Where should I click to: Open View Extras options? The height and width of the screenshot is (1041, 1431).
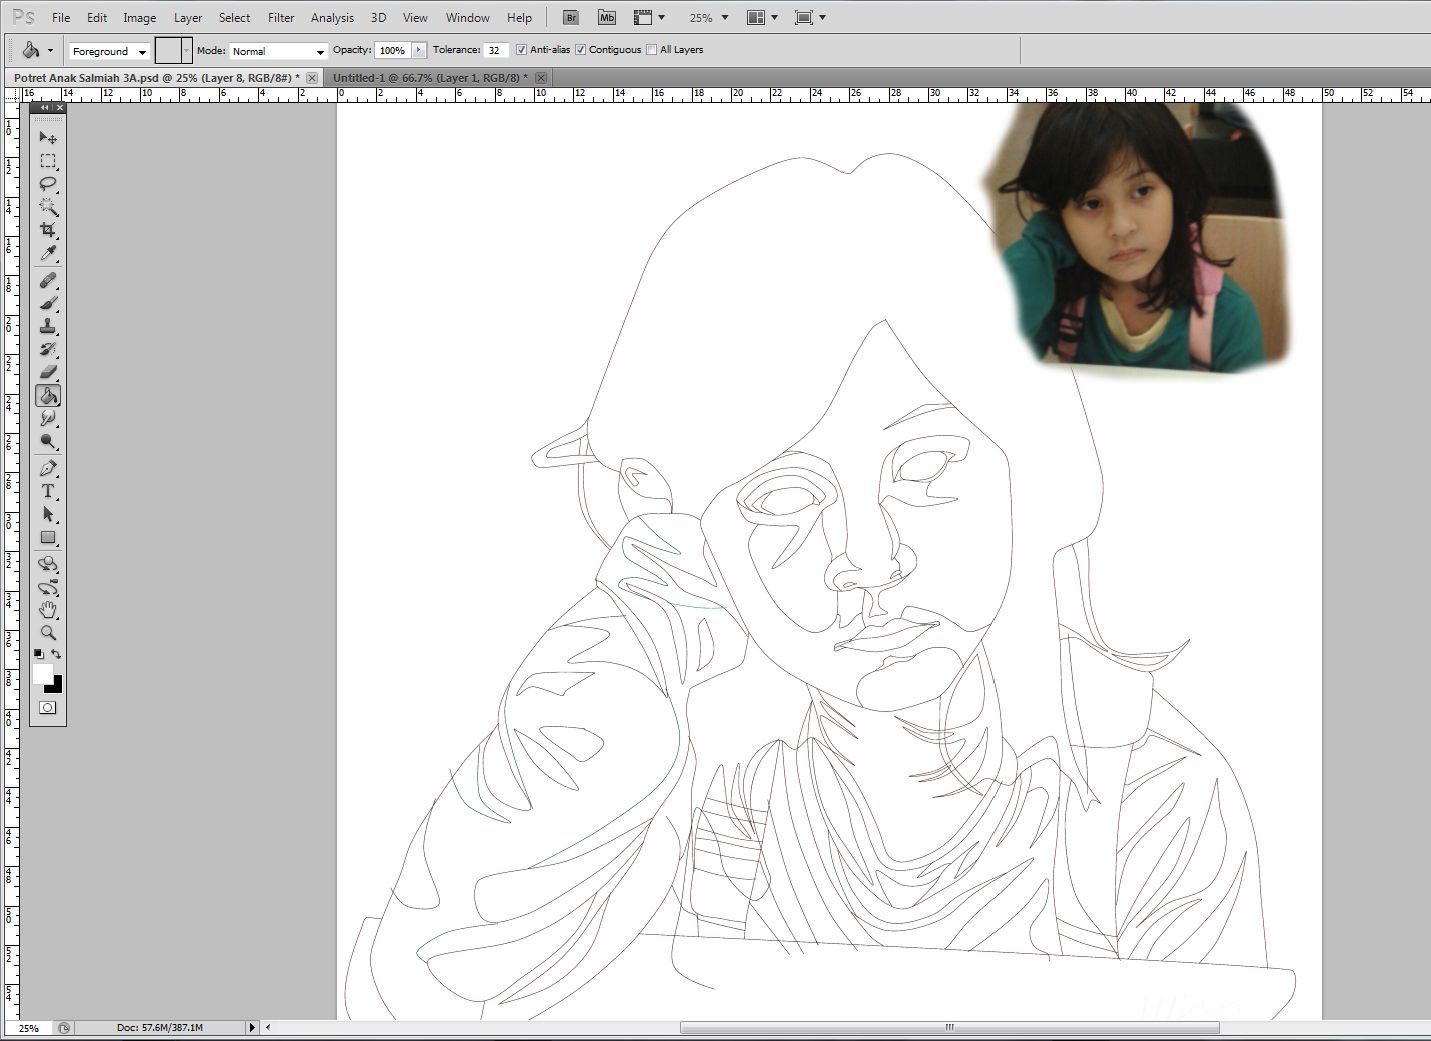649,17
